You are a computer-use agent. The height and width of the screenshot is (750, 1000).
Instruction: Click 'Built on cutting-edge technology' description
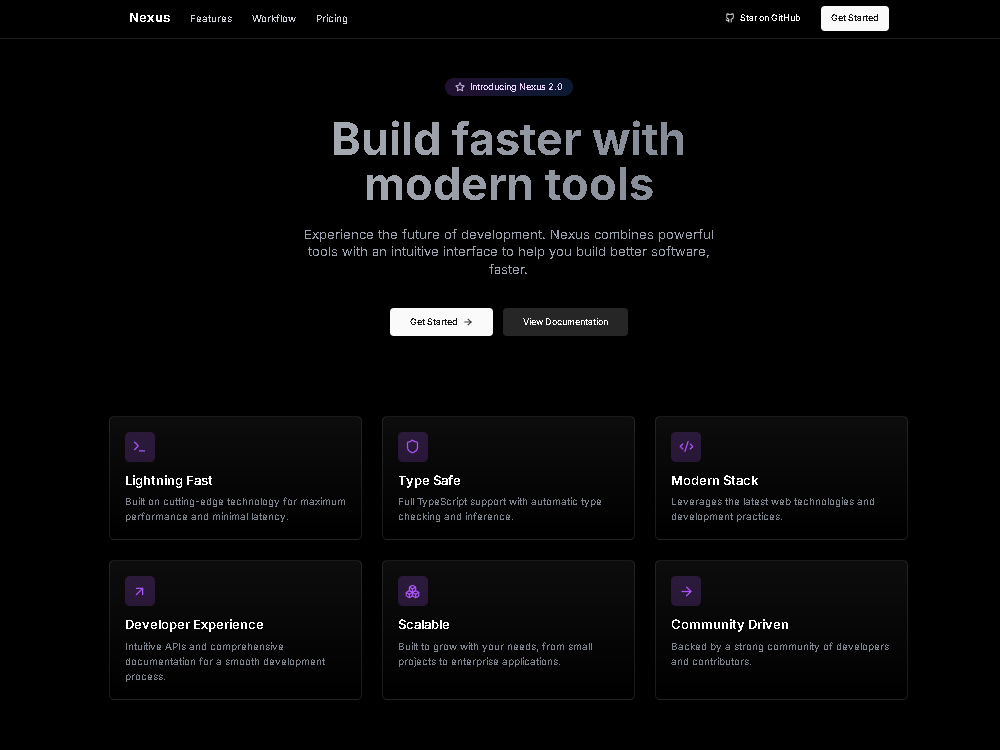coord(235,509)
